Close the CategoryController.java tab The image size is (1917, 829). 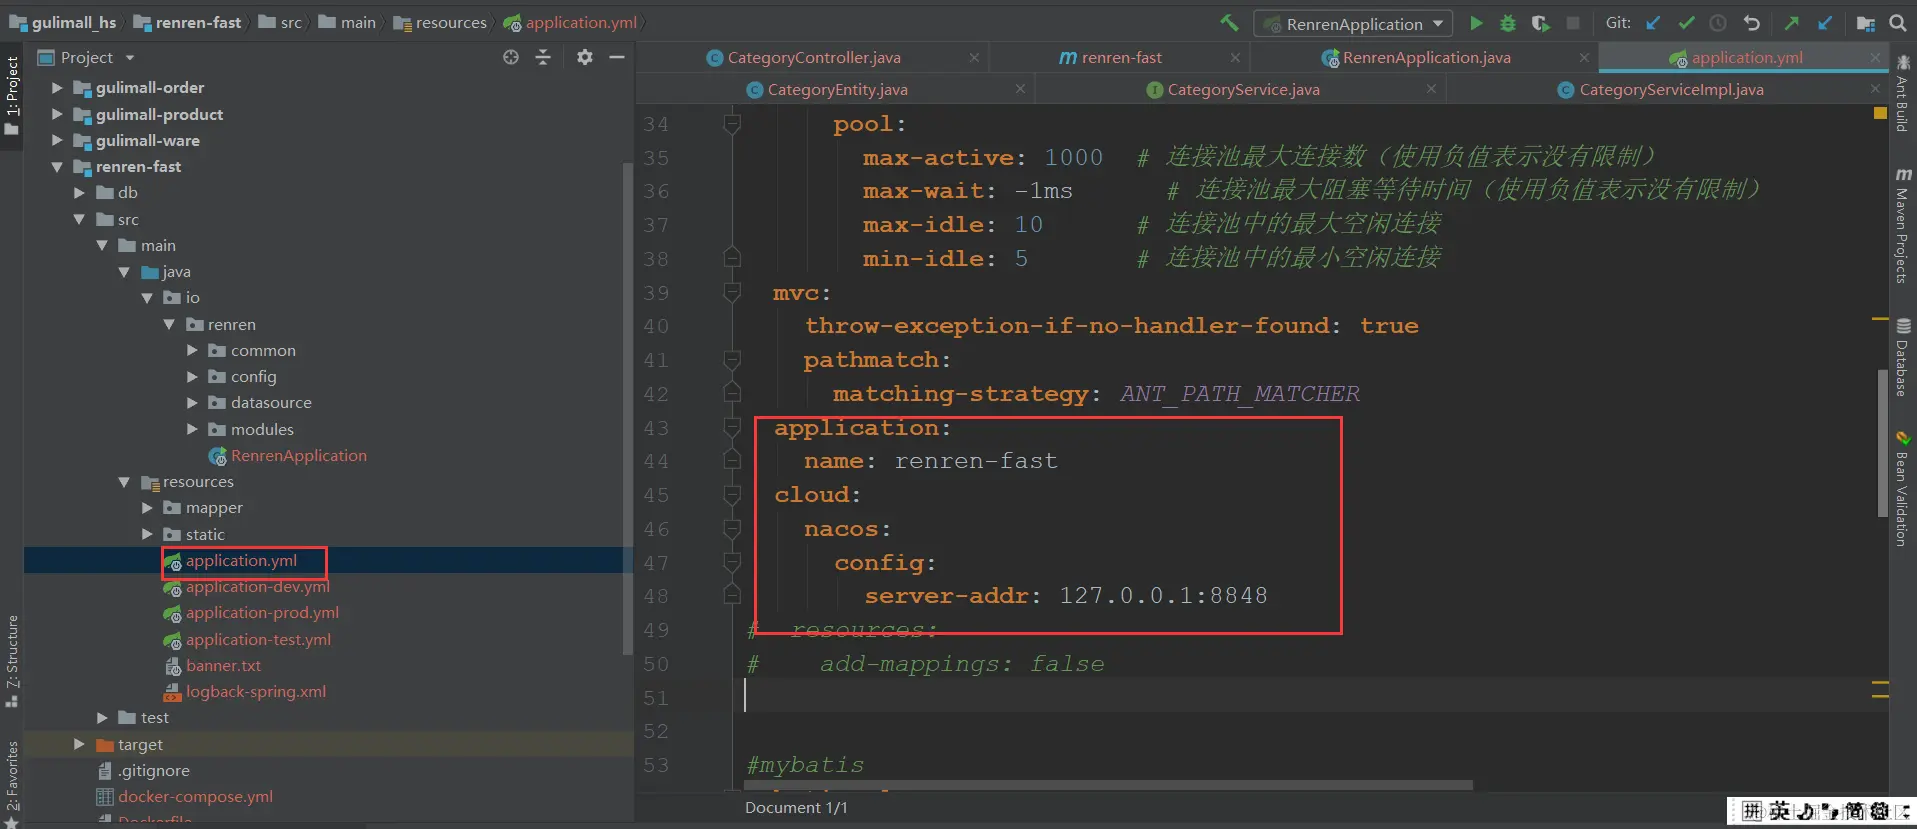click(974, 58)
